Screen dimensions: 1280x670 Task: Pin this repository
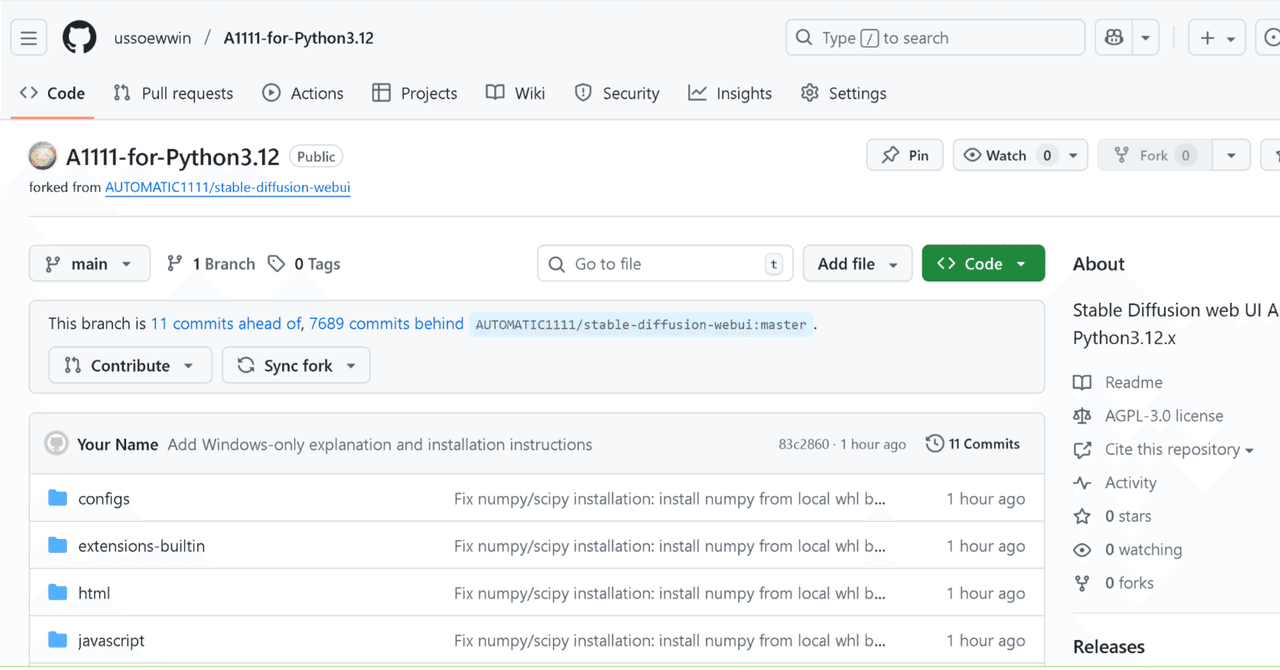pos(904,154)
